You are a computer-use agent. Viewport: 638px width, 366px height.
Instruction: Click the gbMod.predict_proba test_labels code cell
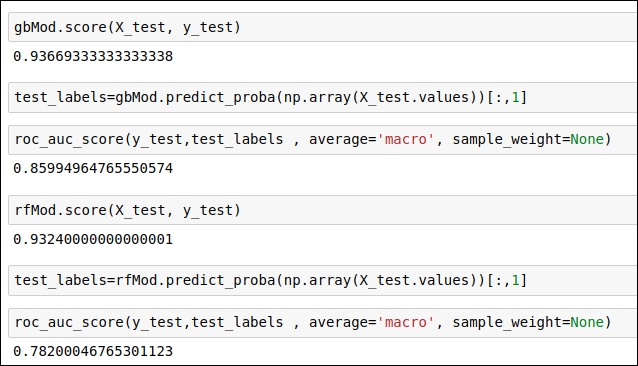pos(323,97)
